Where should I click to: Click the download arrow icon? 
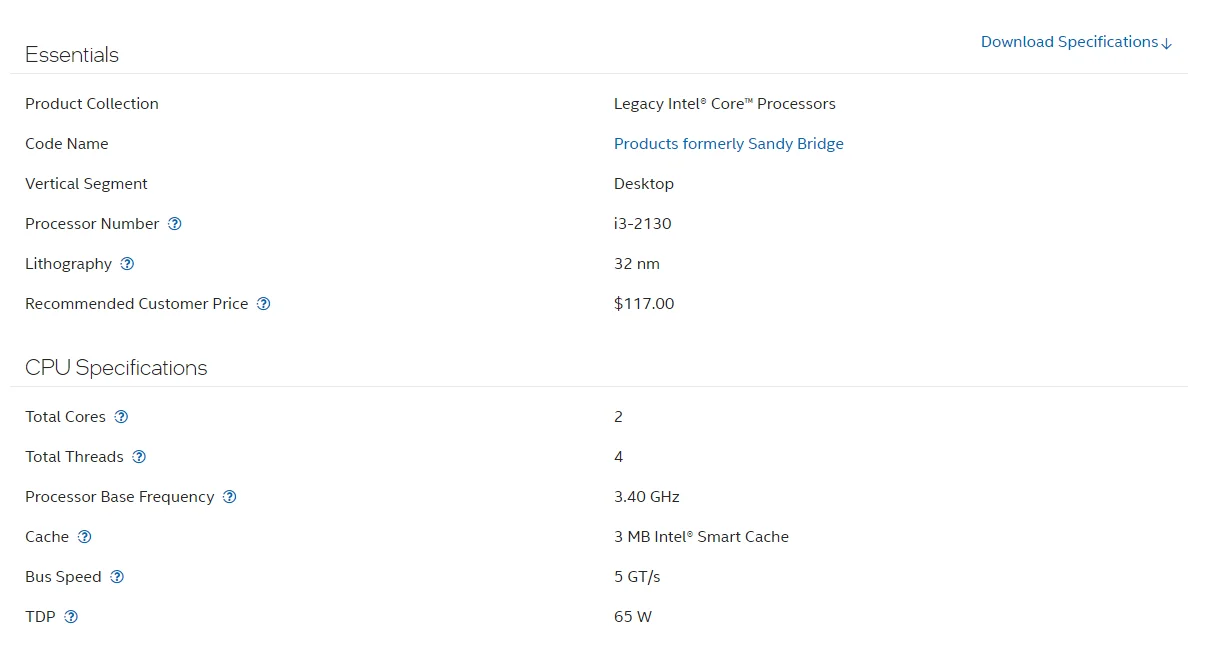click(1167, 43)
